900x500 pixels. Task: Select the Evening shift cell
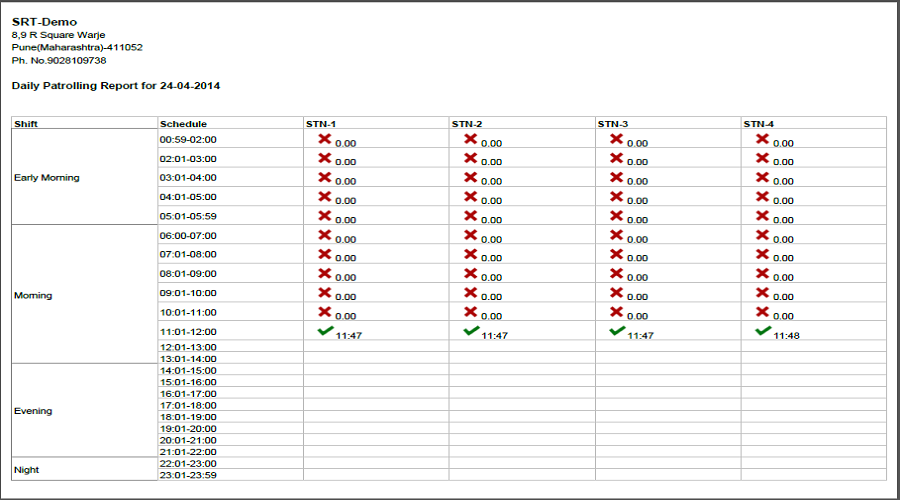[x=33, y=411]
